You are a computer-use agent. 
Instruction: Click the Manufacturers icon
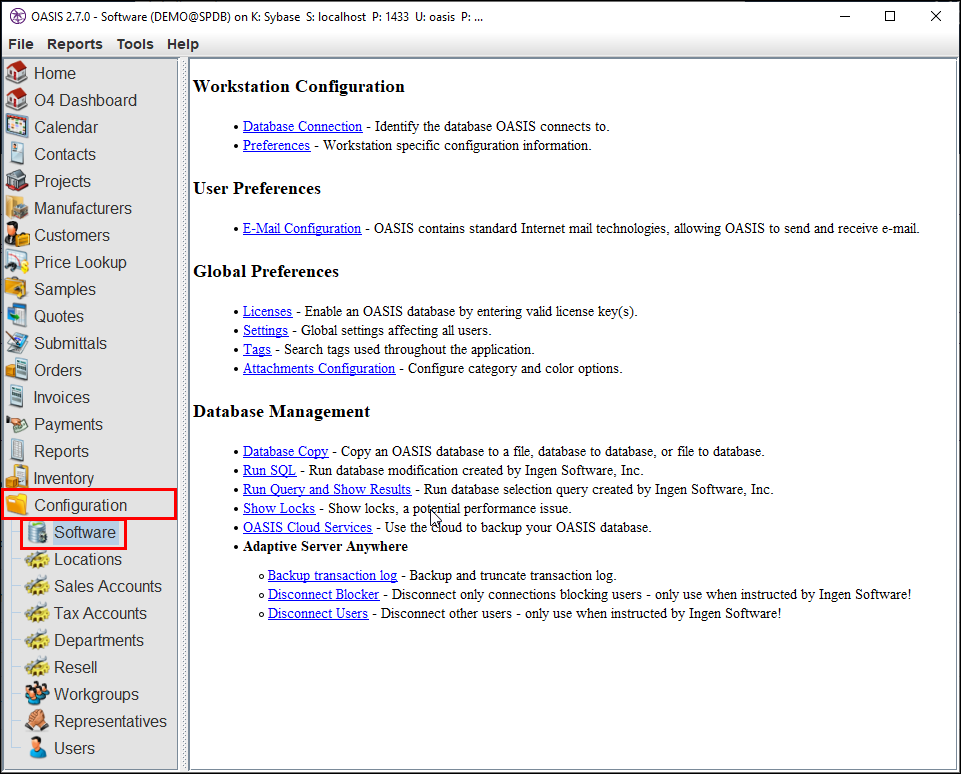tap(17, 208)
